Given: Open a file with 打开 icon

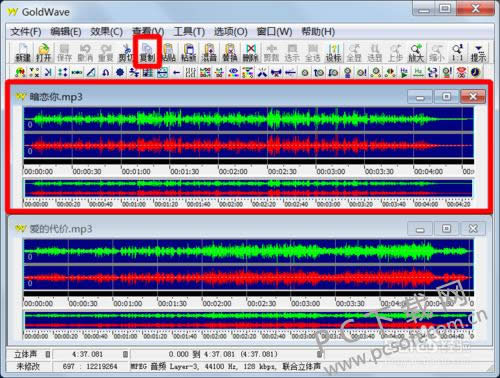Looking at the screenshot, I should 44,53.
